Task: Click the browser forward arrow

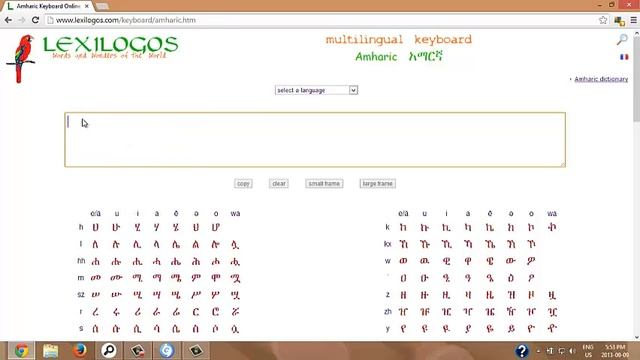Action: (x=22, y=20)
